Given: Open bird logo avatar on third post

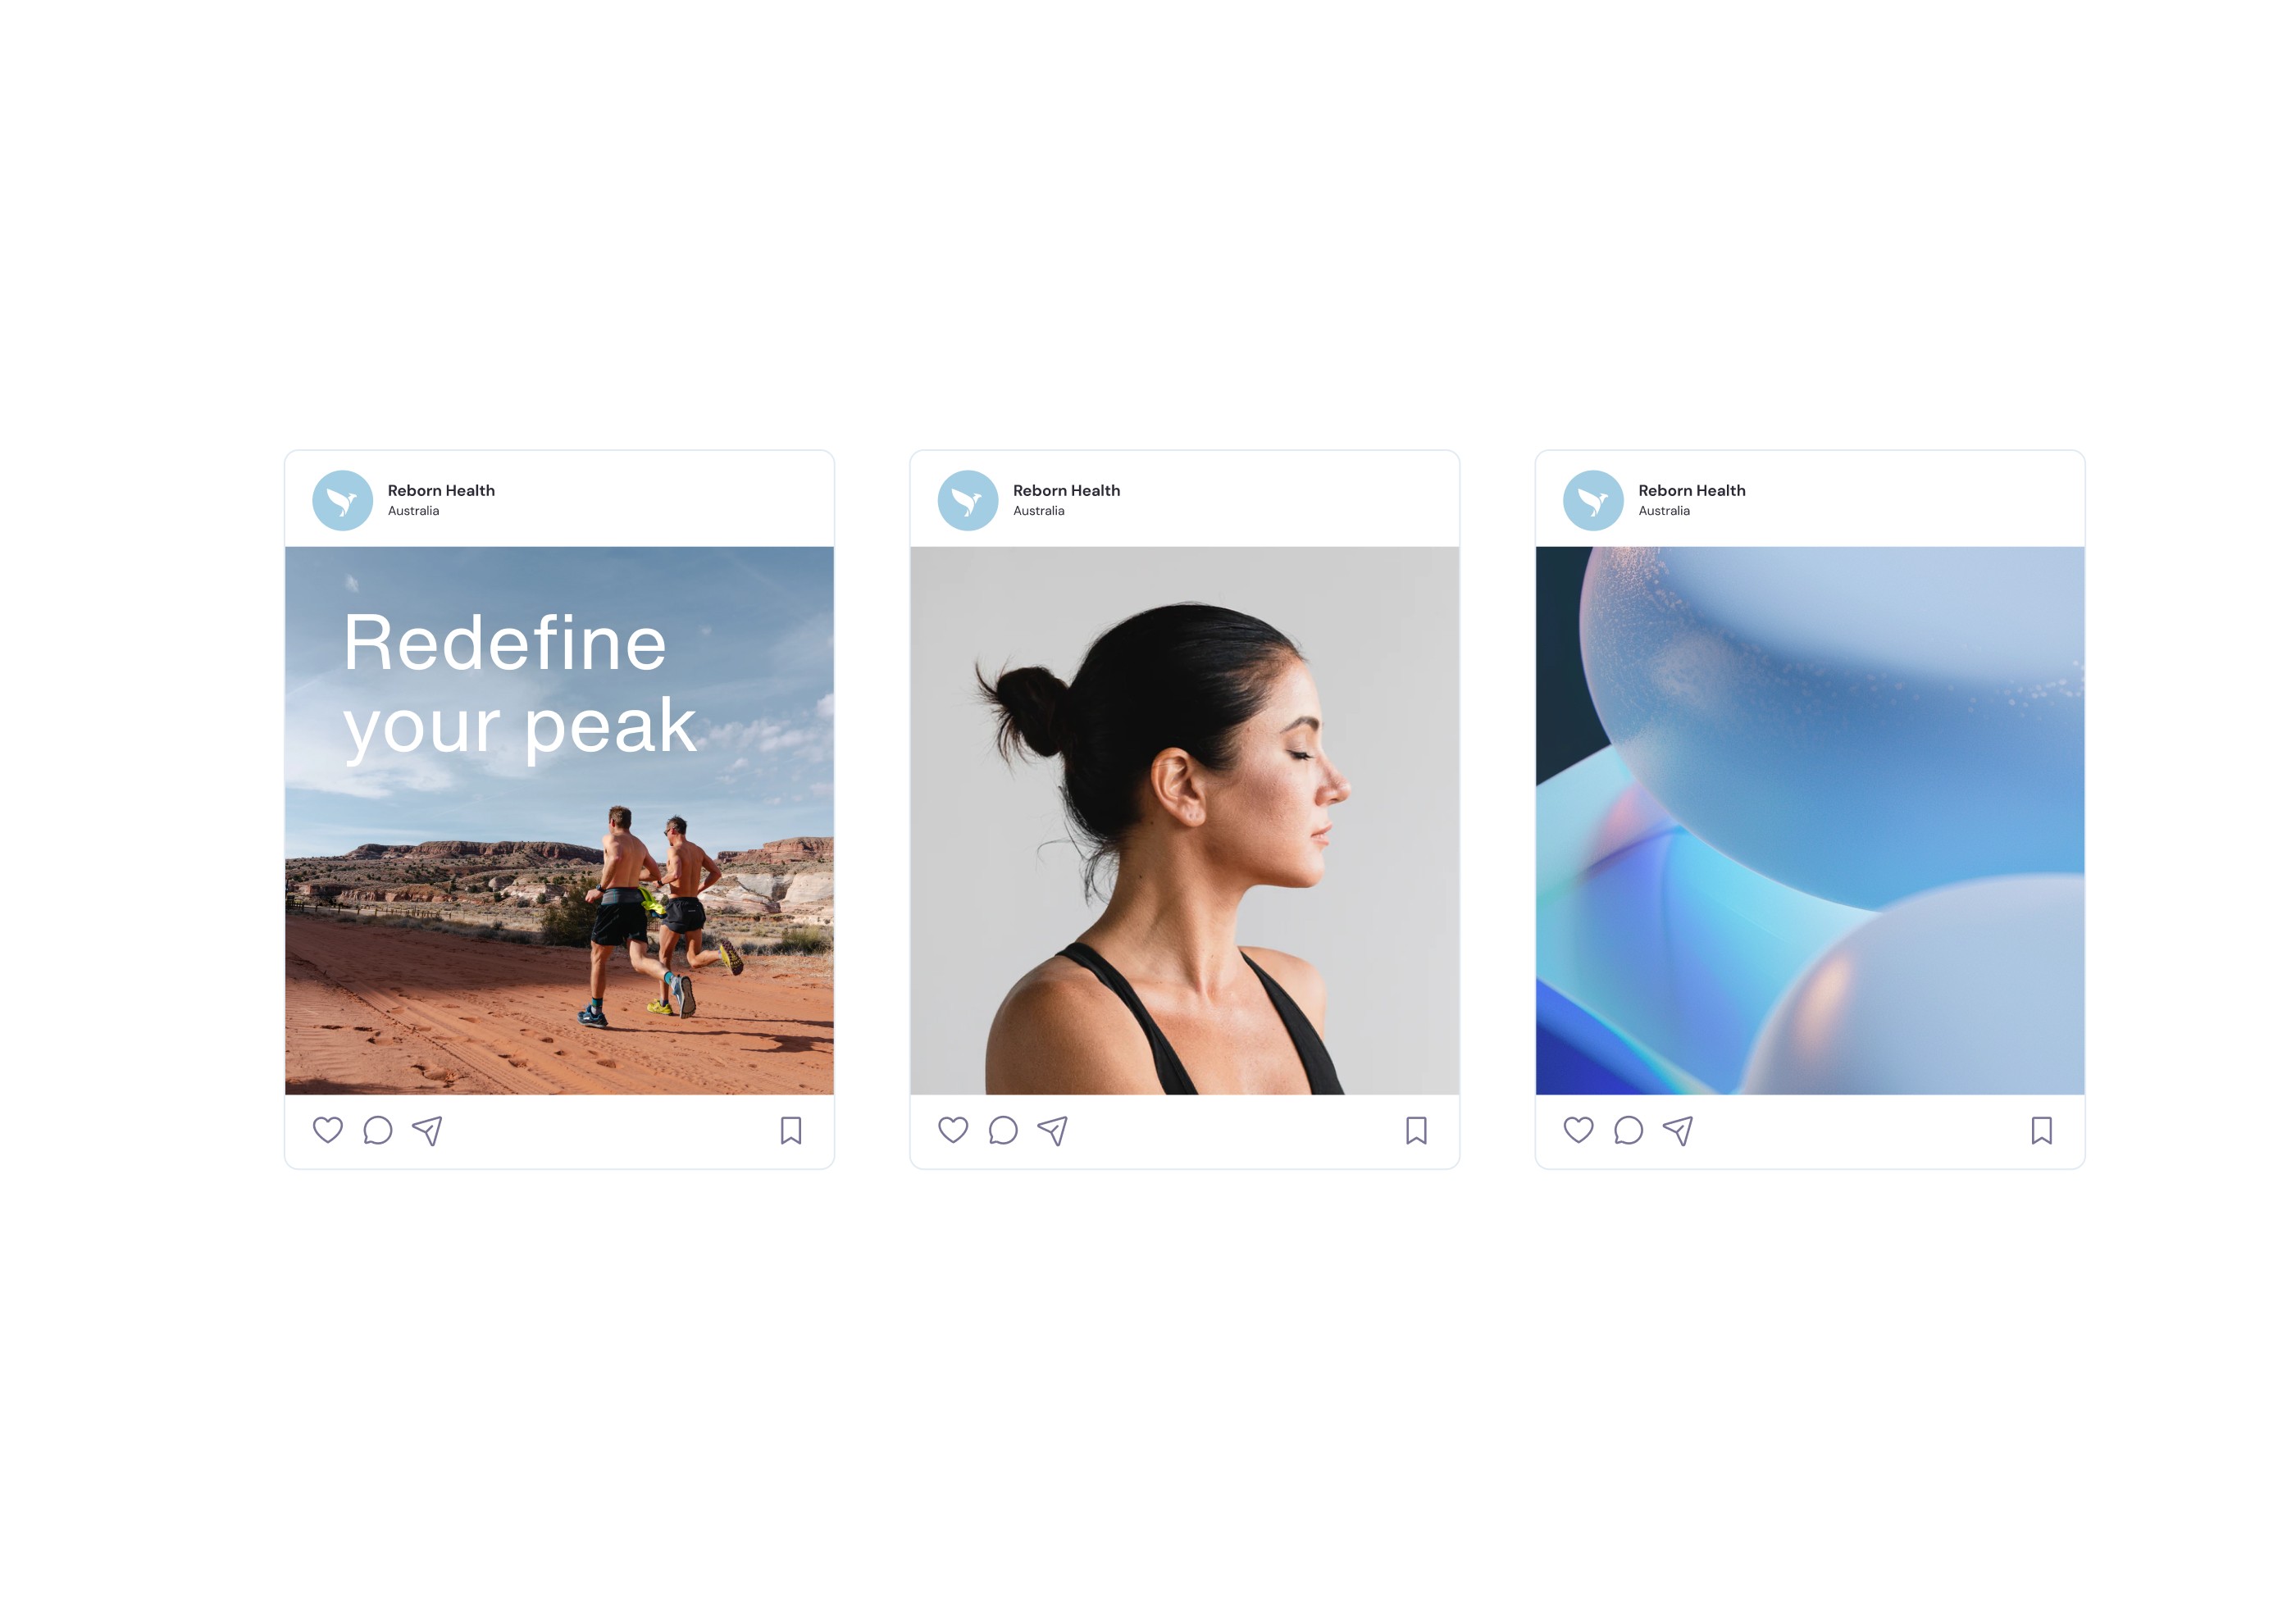Looking at the screenshot, I should click(x=1593, y=500).
